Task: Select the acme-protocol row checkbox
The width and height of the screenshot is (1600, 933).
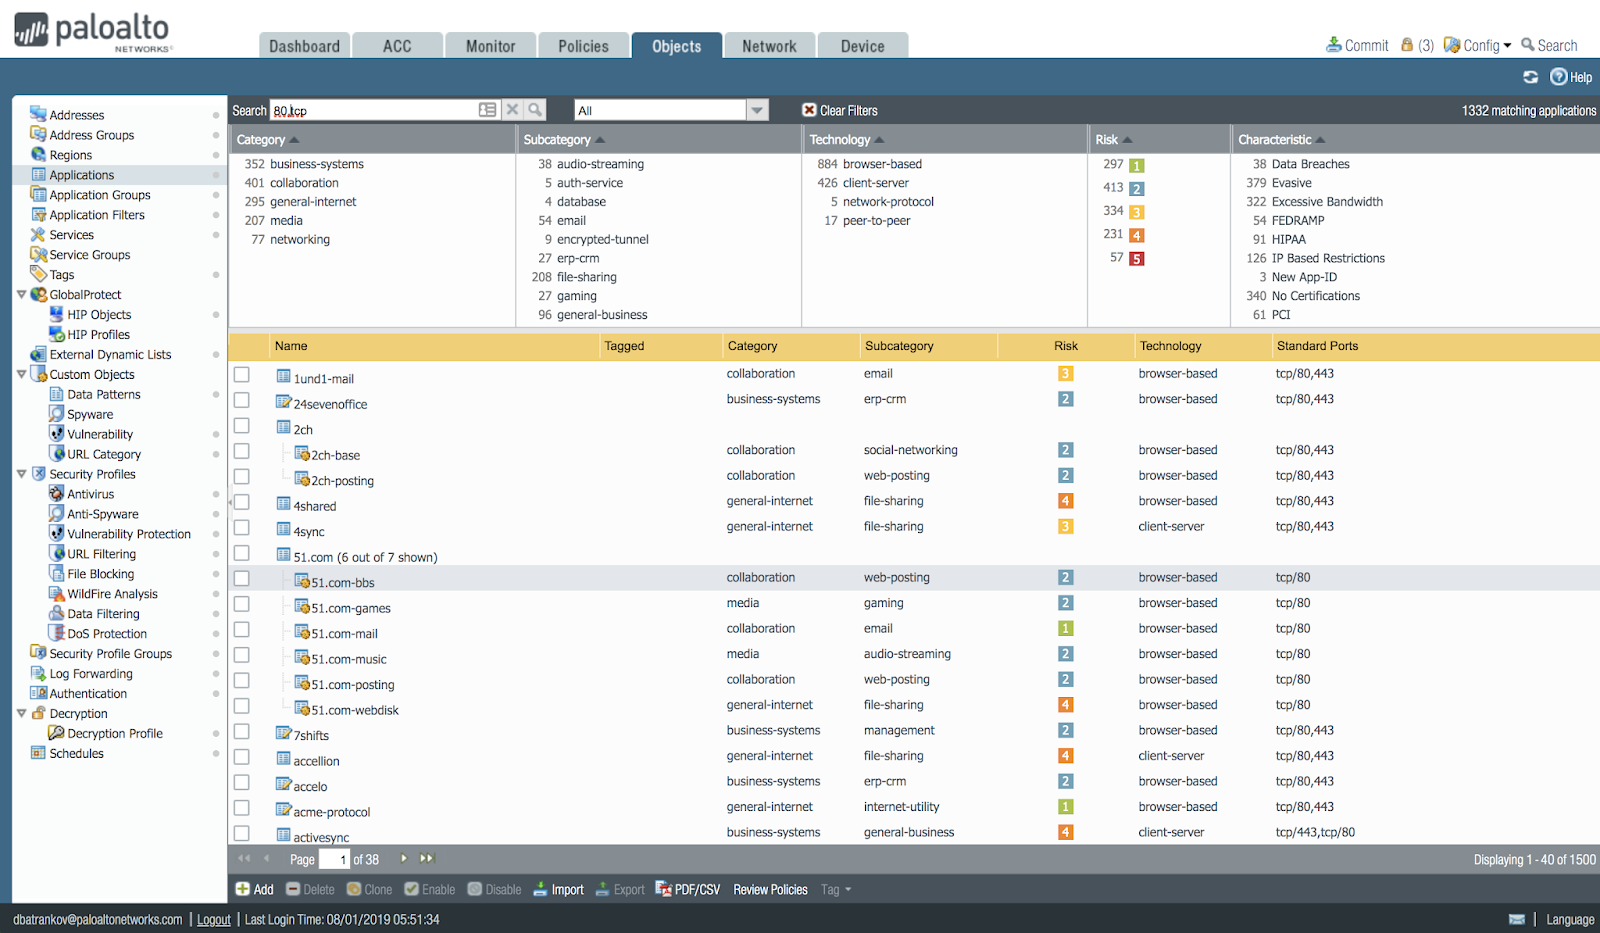Action: (x=242, y=807)
